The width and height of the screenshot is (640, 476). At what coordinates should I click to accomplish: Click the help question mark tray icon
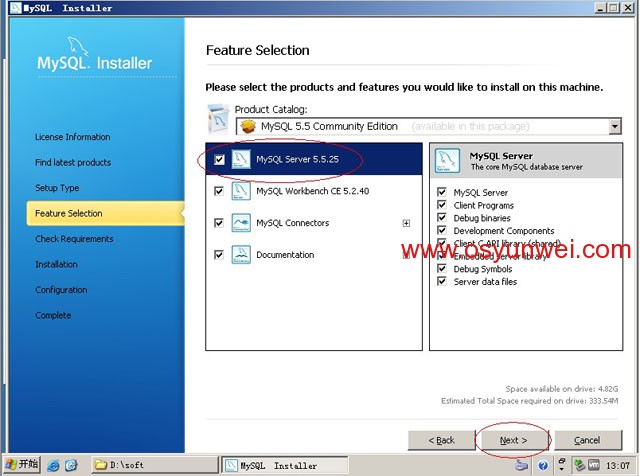coord(543,465)
